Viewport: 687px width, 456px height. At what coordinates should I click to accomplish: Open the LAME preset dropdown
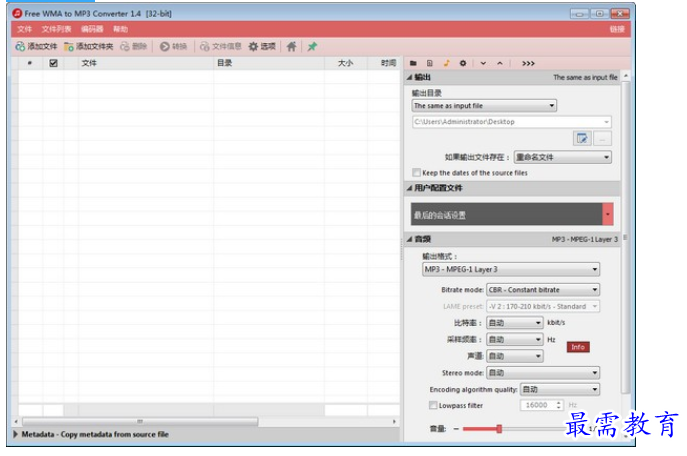pos(543,306)
